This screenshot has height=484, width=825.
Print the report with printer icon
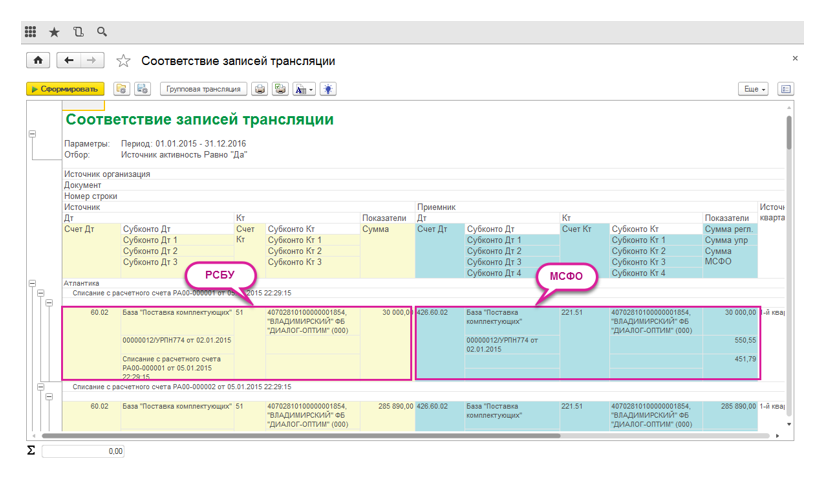259,89
